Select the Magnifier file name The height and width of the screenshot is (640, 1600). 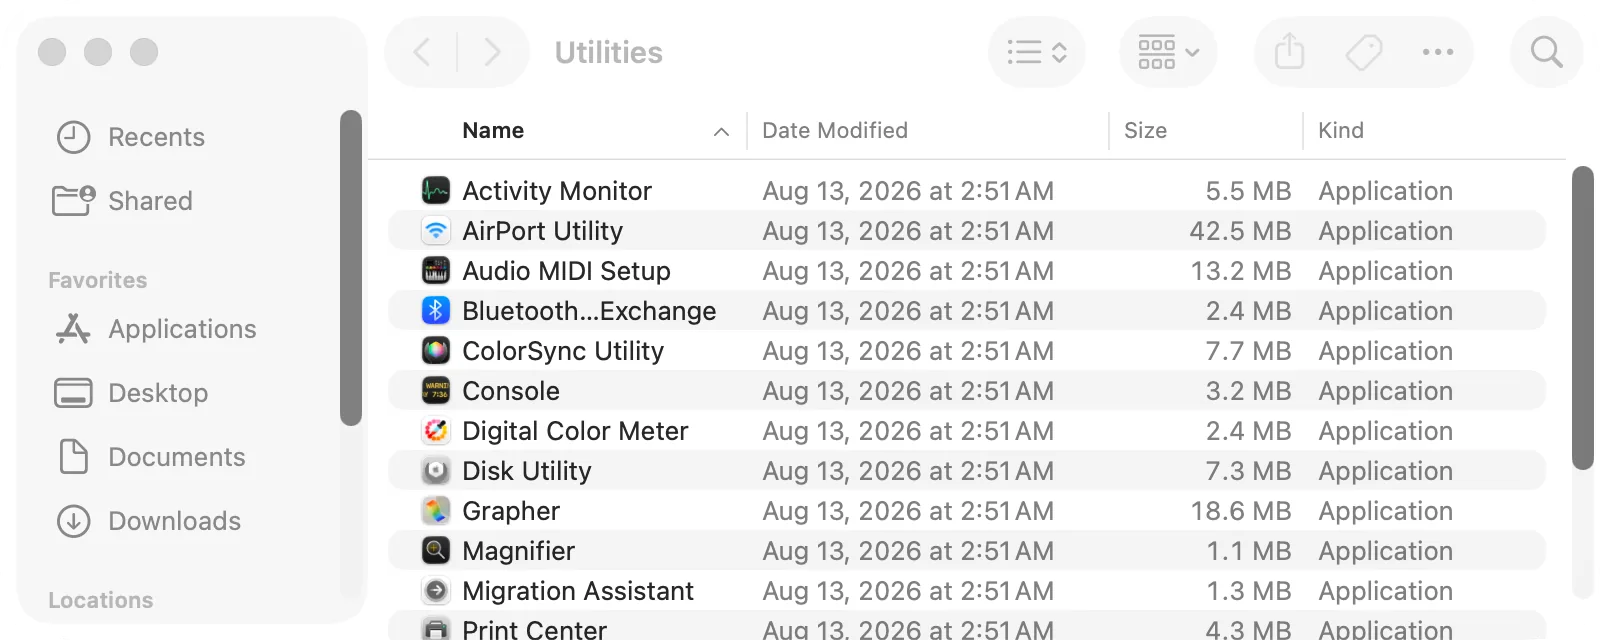point(519,550)
